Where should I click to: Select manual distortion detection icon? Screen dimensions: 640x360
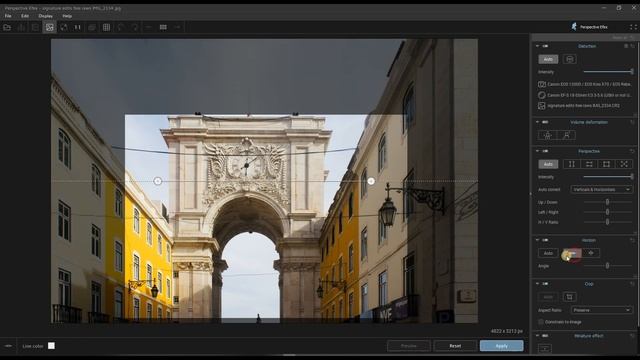(569, 59)
